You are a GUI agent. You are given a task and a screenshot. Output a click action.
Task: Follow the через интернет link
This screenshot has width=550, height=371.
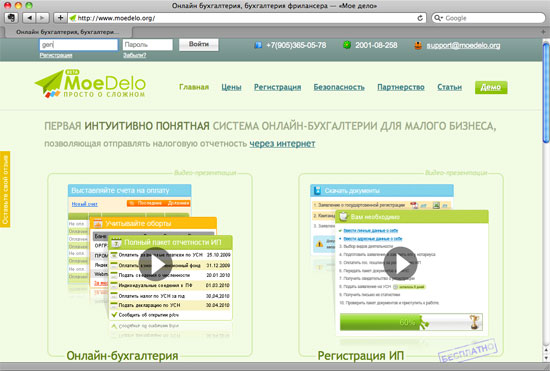282,144
